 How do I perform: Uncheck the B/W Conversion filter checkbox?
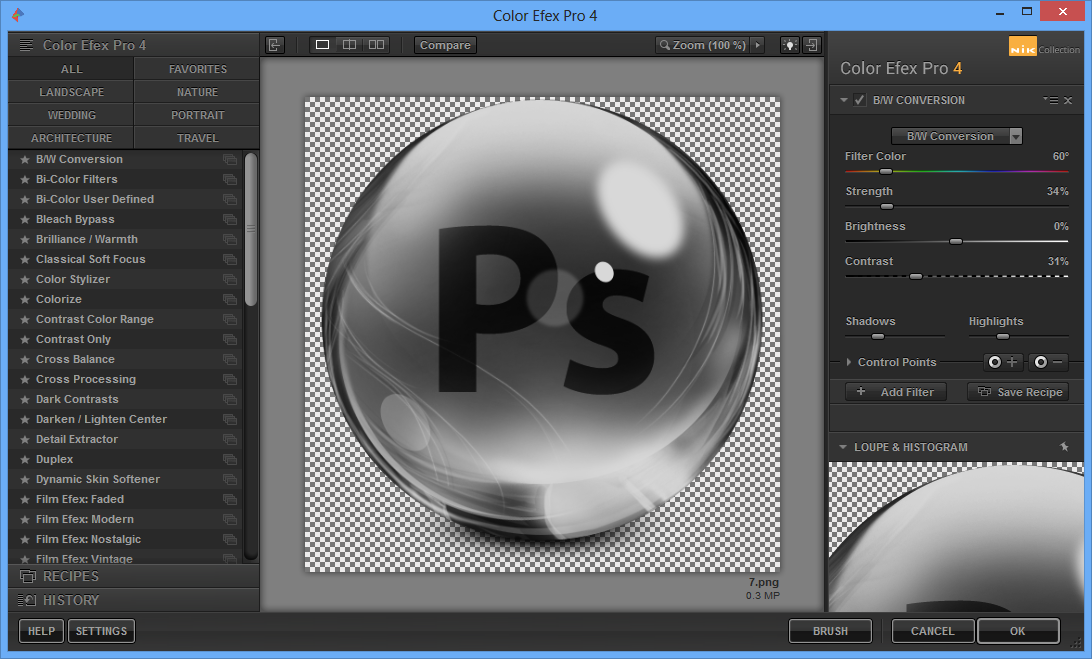point(860,100)
